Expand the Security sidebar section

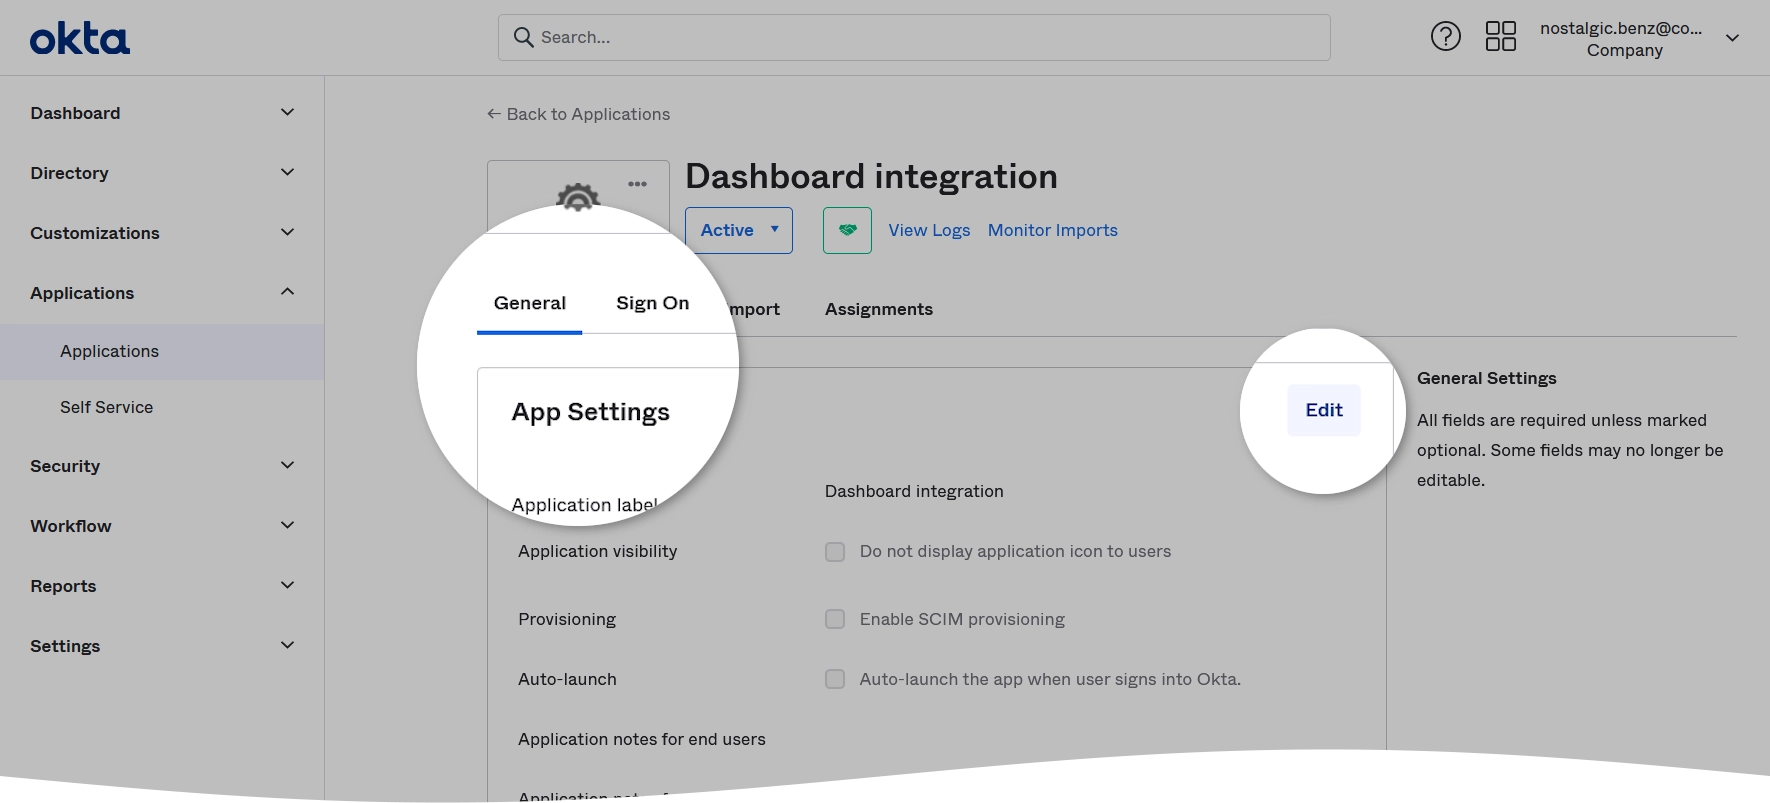pyautogui.click(x=162, y=466)
